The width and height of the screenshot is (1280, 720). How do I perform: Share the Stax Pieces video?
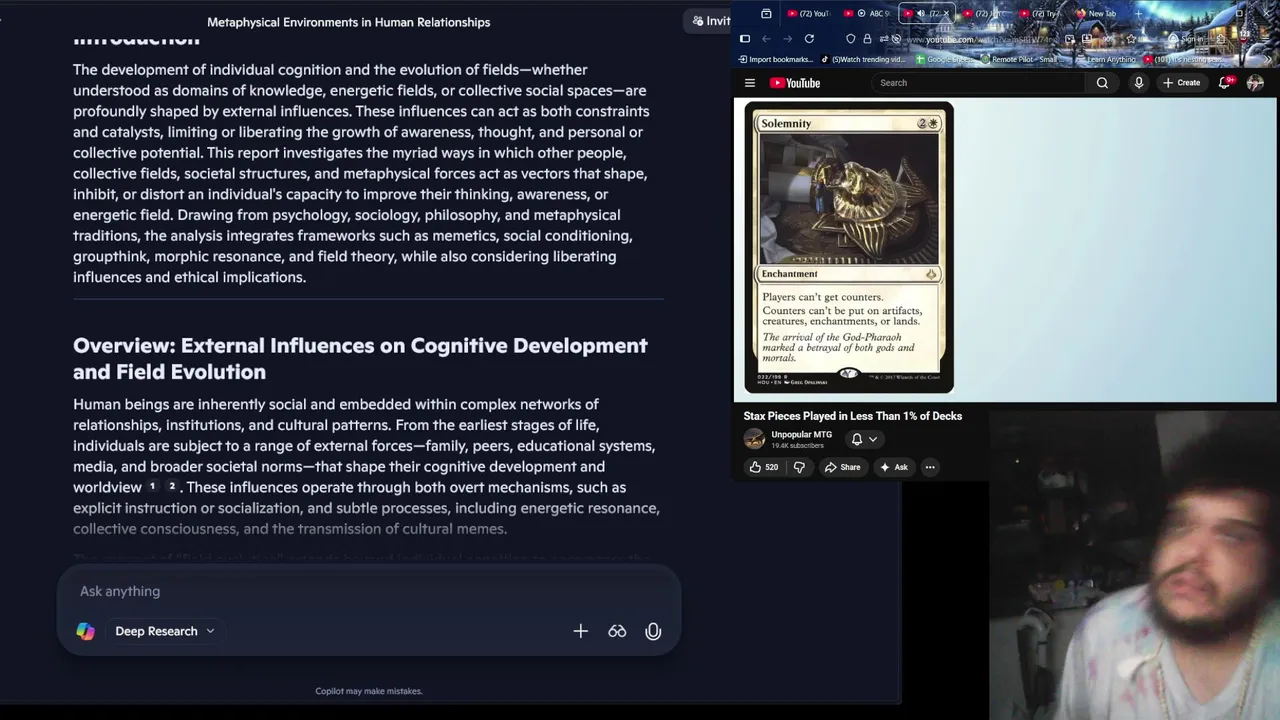[842, 467]
